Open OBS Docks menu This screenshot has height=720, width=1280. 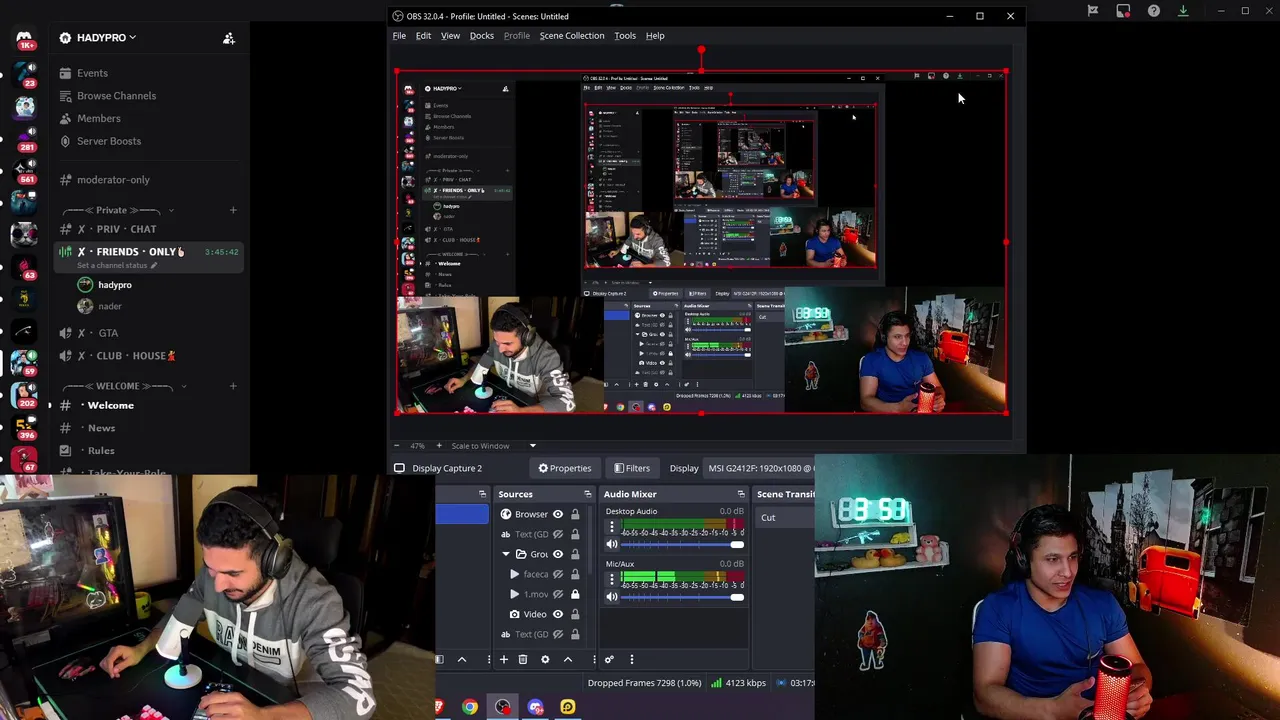pos(481,36)
